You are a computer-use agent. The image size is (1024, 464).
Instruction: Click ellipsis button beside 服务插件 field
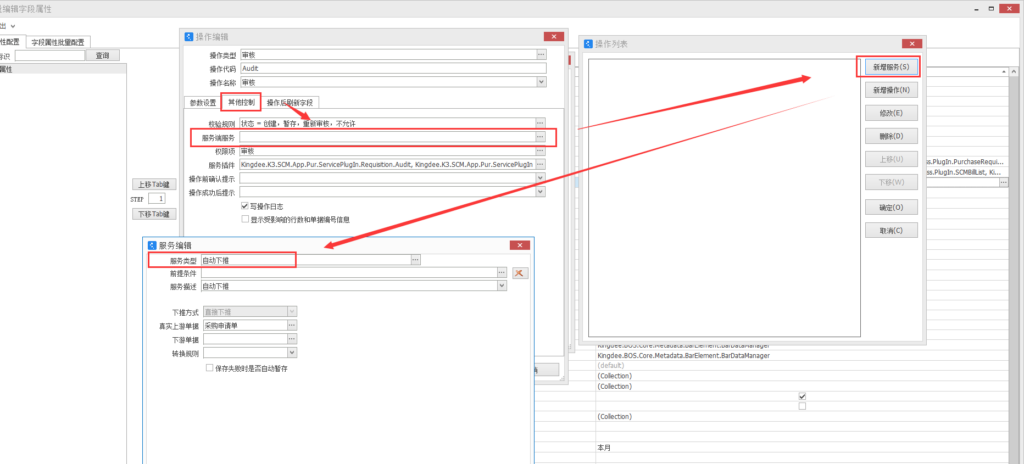point(541,164)
